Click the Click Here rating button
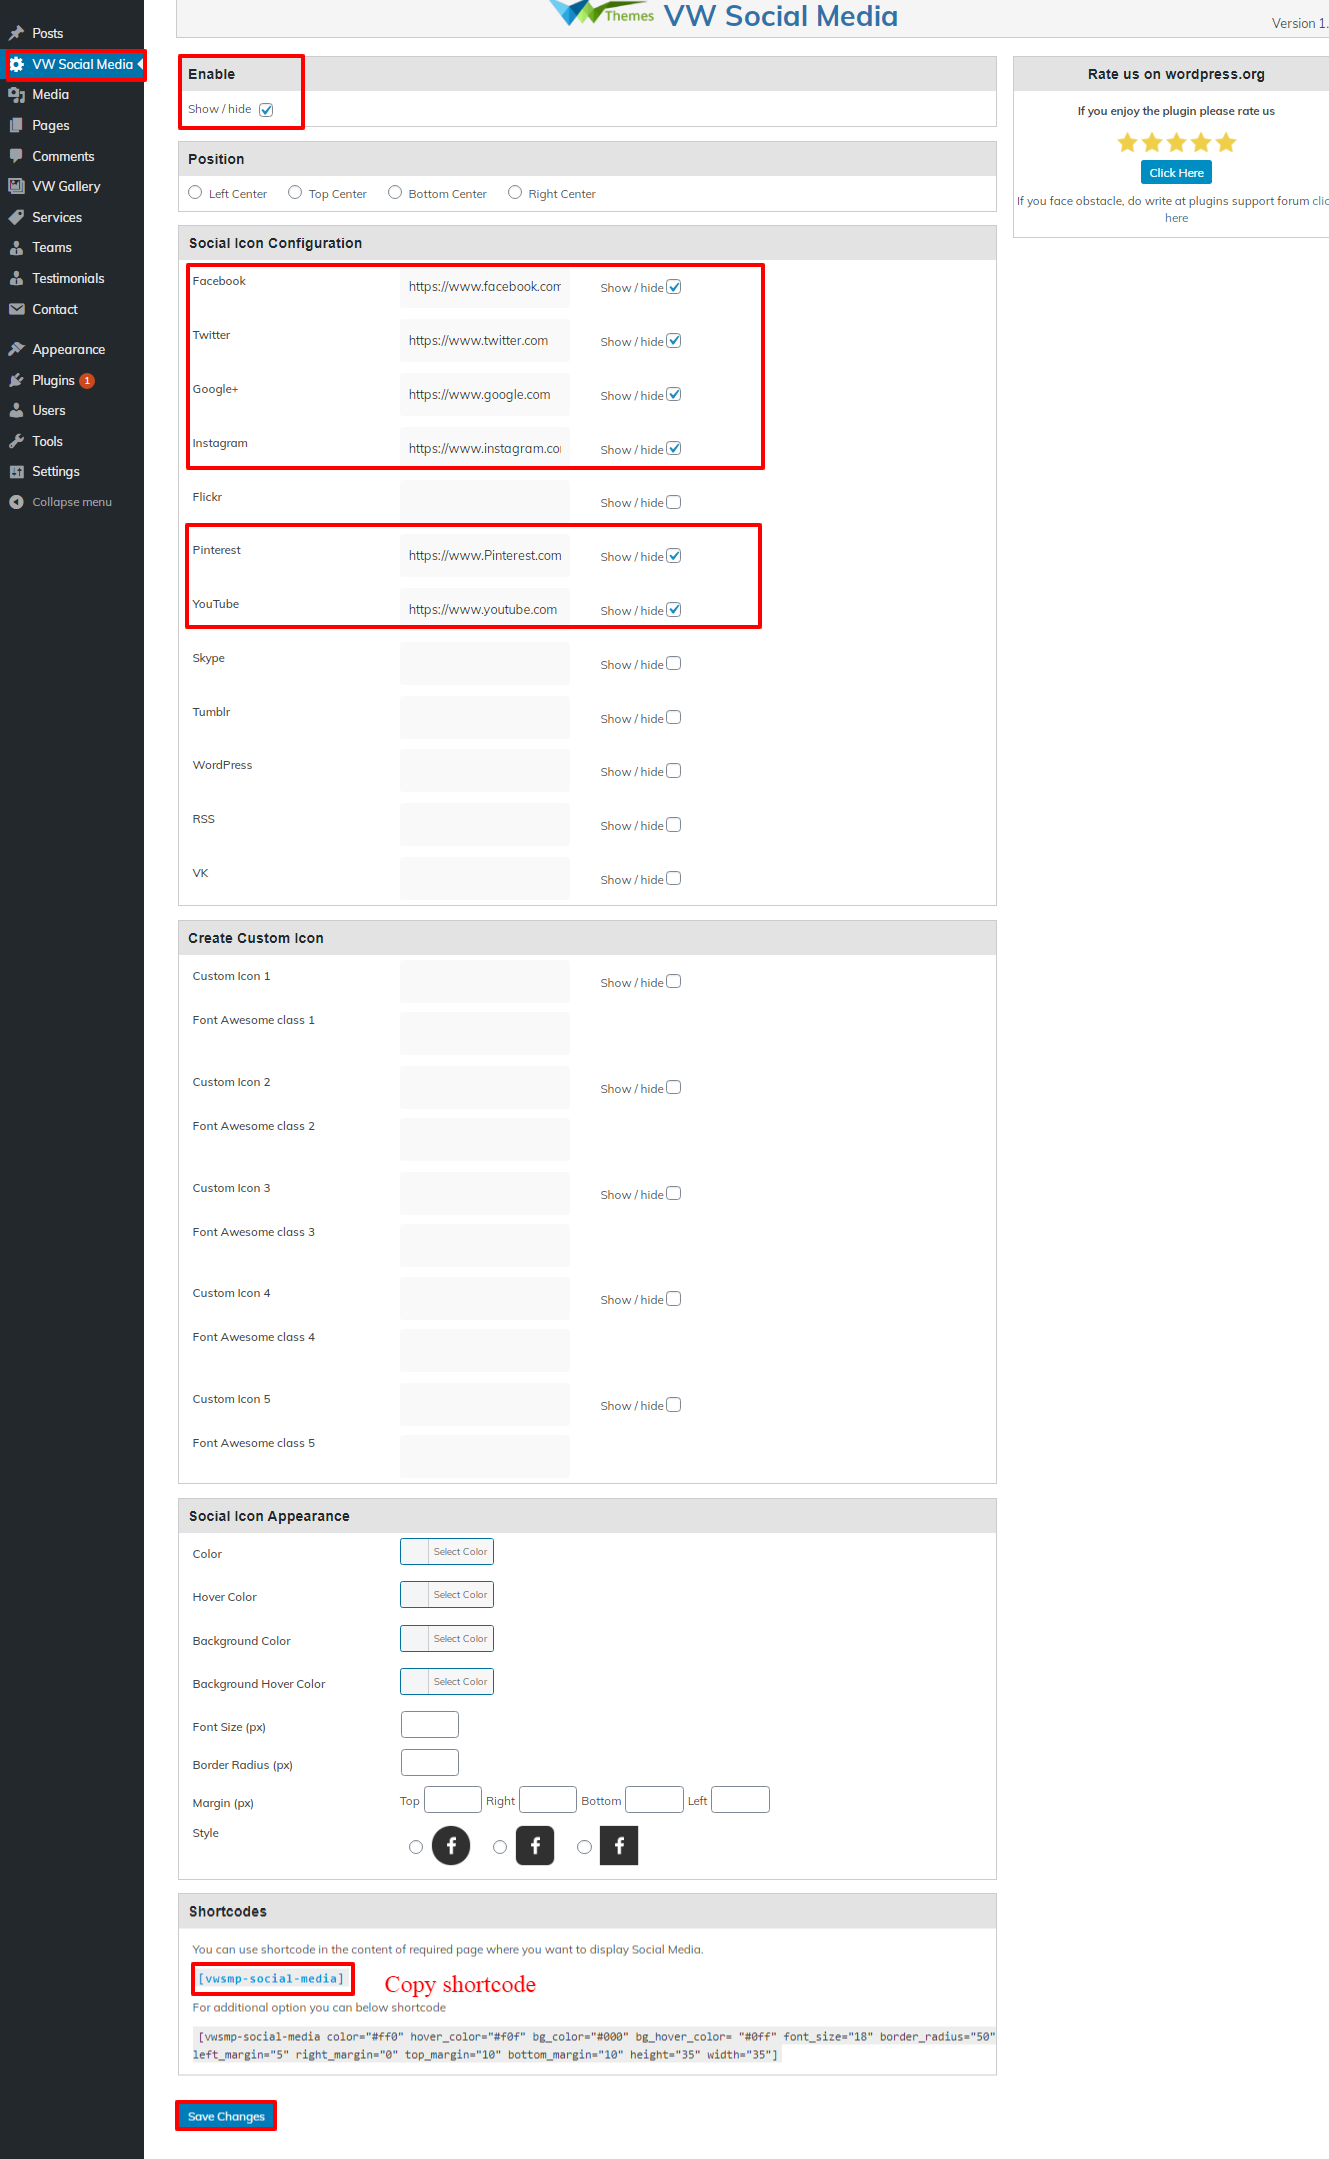Screen dimensions: 1329x2159 pos(1176,173)
